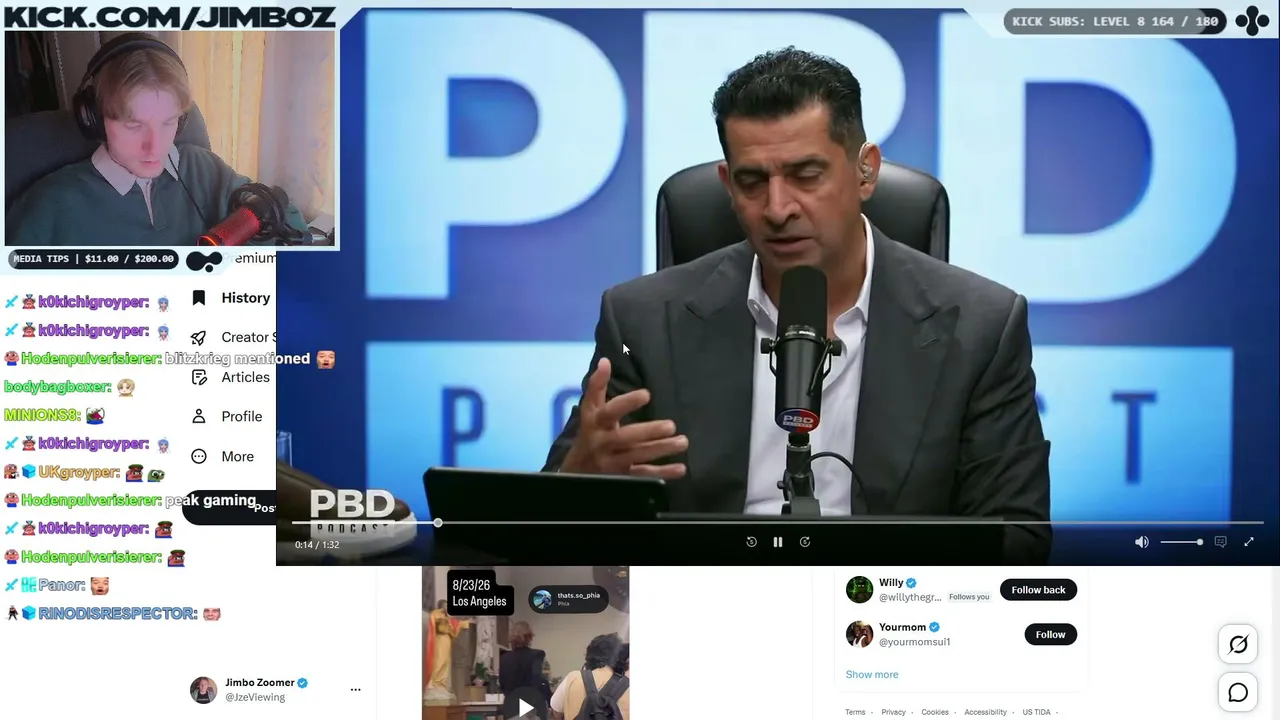Enter fullscreen with the expand icon
The height and width of the screenshot is (720, 1280).
tap(1249, 542)
